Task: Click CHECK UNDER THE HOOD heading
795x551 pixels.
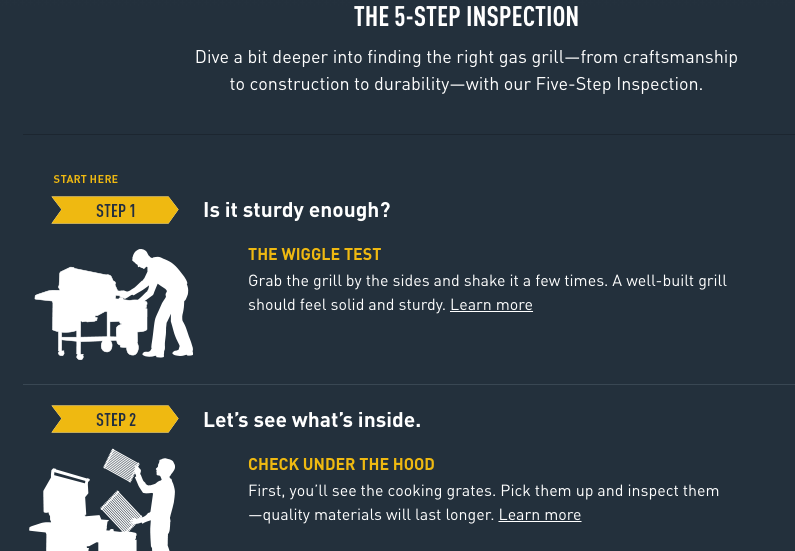Action: click(x=341, y=464)
